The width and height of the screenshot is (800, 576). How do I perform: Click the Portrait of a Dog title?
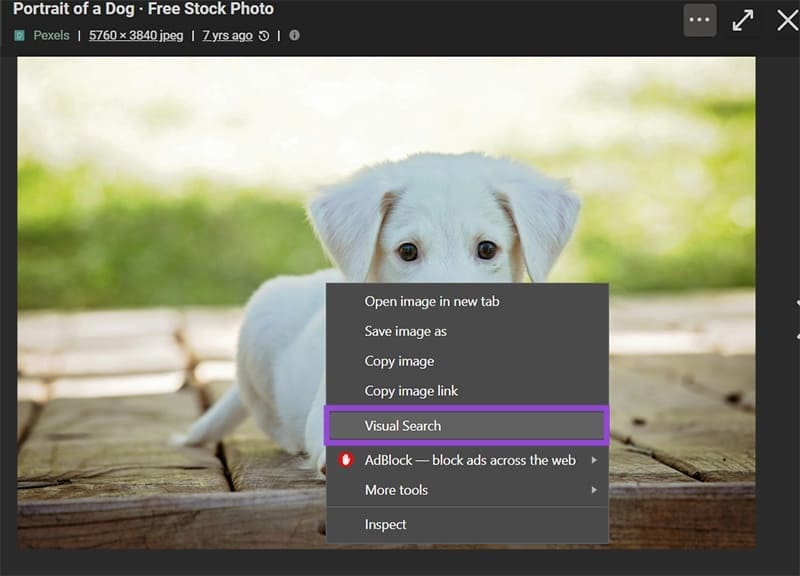(x=143, y=9)
